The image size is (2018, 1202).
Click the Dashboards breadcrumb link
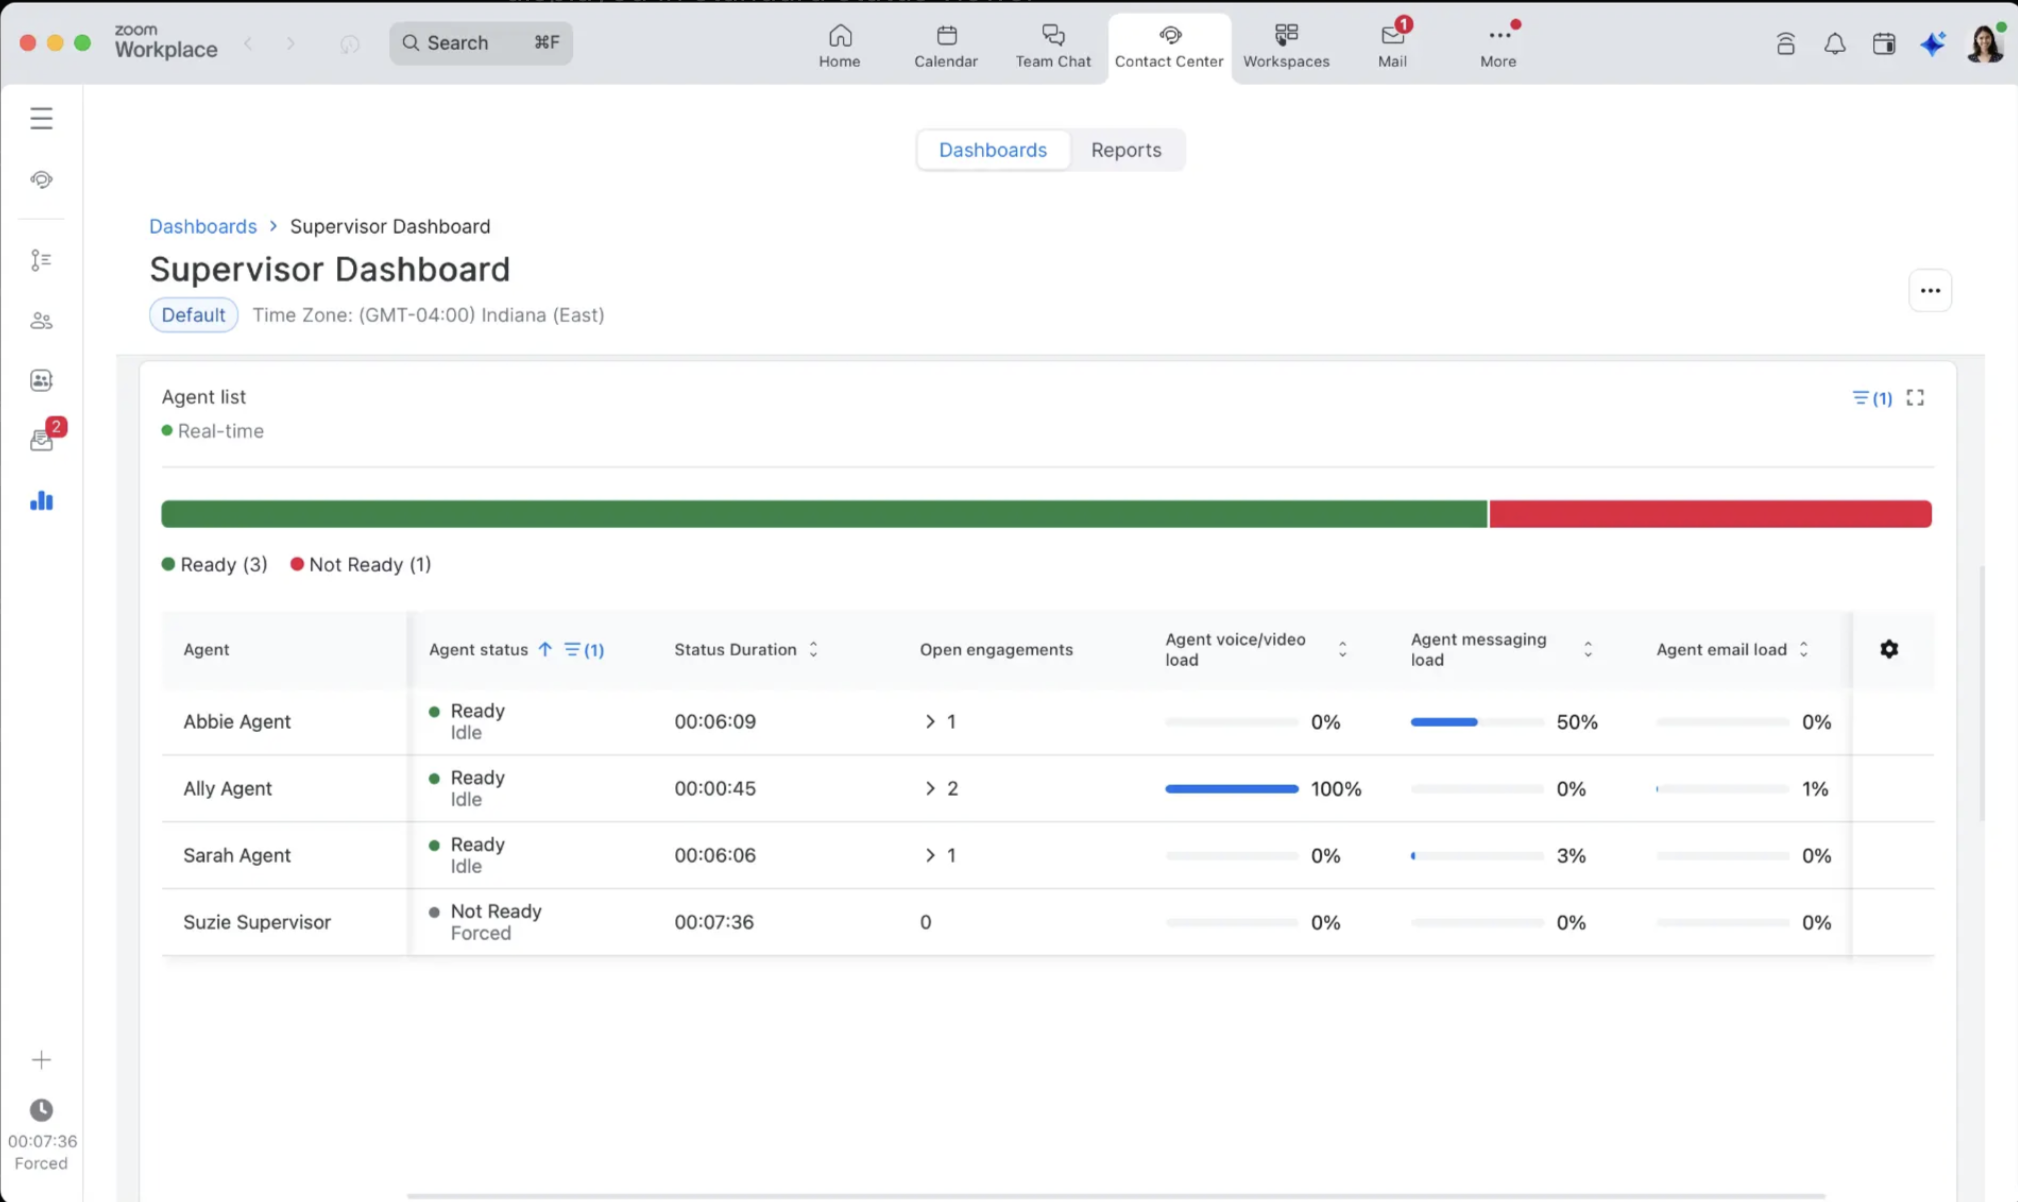point(203,226)
